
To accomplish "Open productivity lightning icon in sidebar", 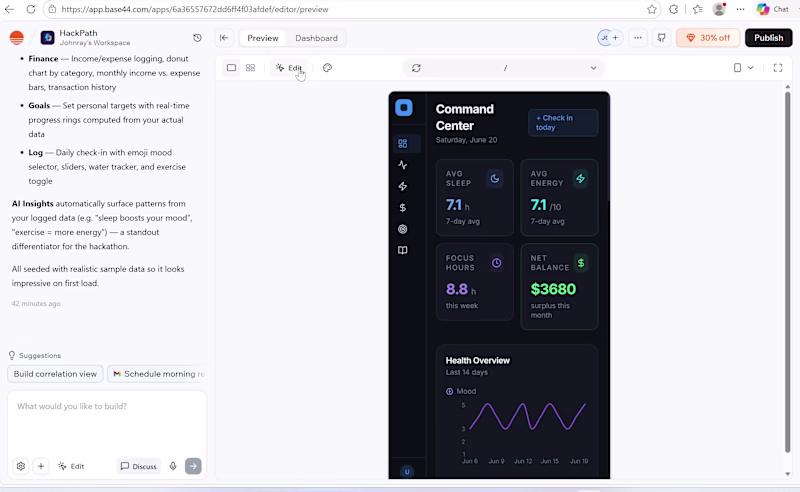I will click(403, 186).
